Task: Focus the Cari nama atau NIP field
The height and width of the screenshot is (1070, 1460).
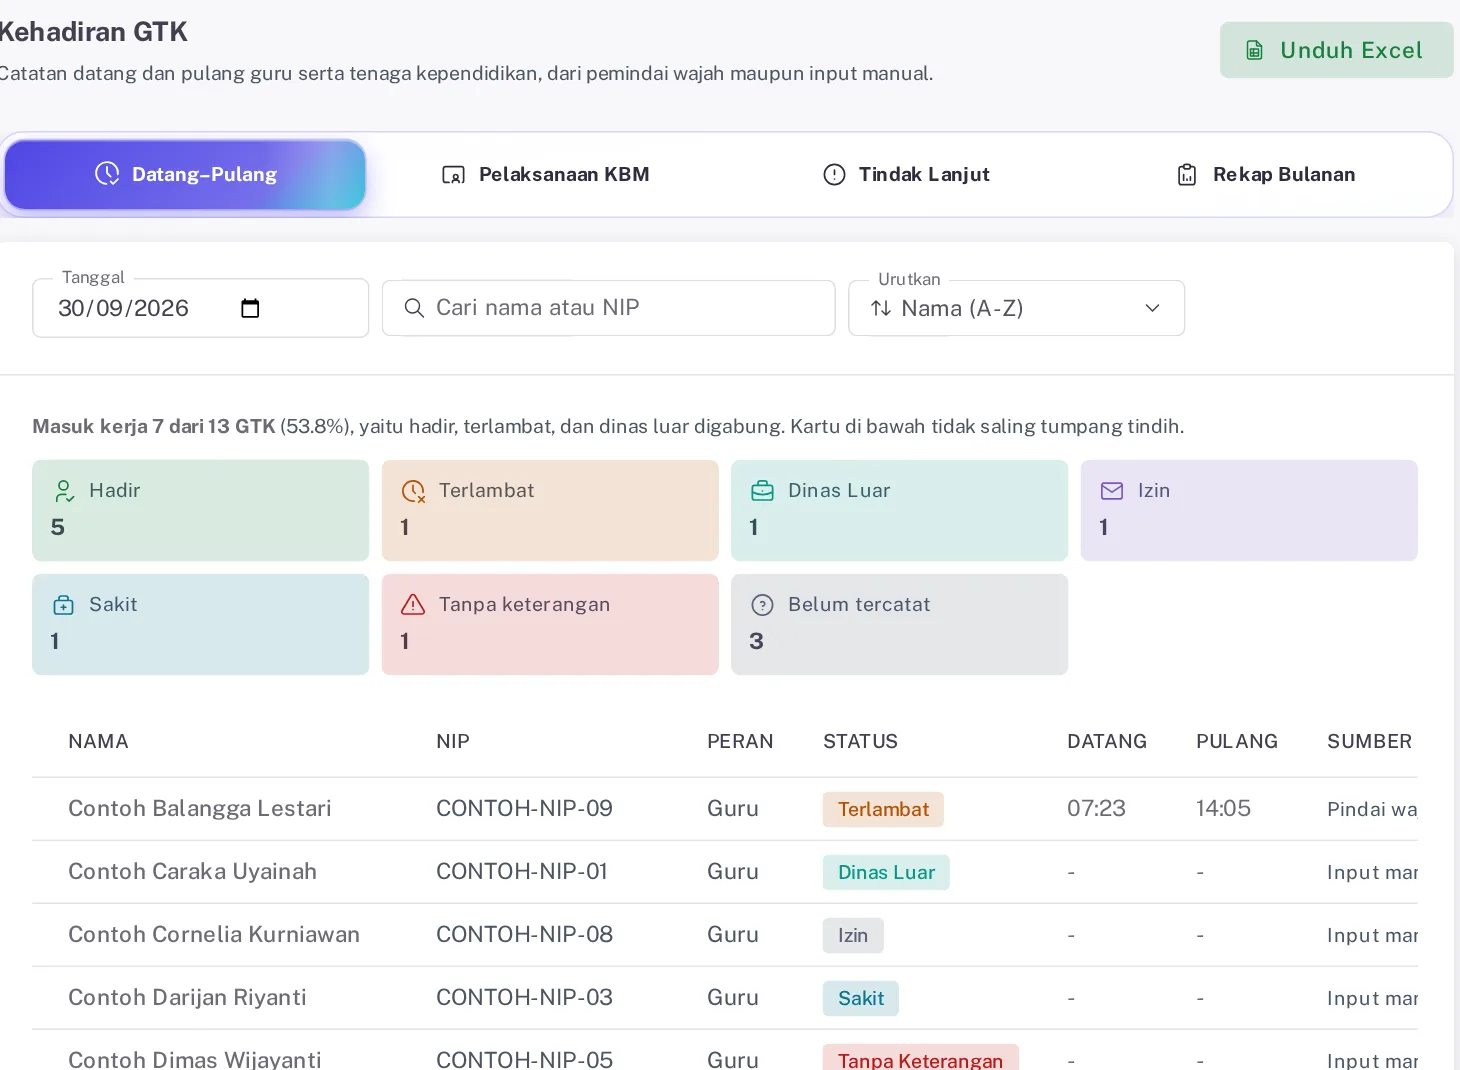Action: pyautogui.click(x=608, y=308)
